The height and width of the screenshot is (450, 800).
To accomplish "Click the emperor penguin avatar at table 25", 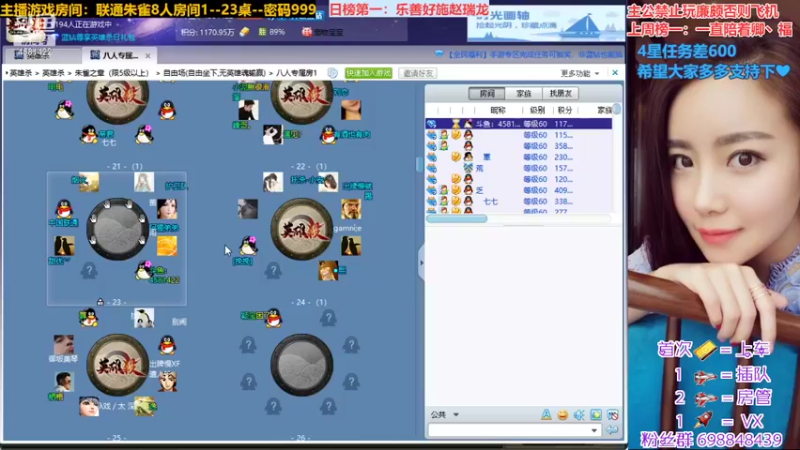I will (143, 318).
